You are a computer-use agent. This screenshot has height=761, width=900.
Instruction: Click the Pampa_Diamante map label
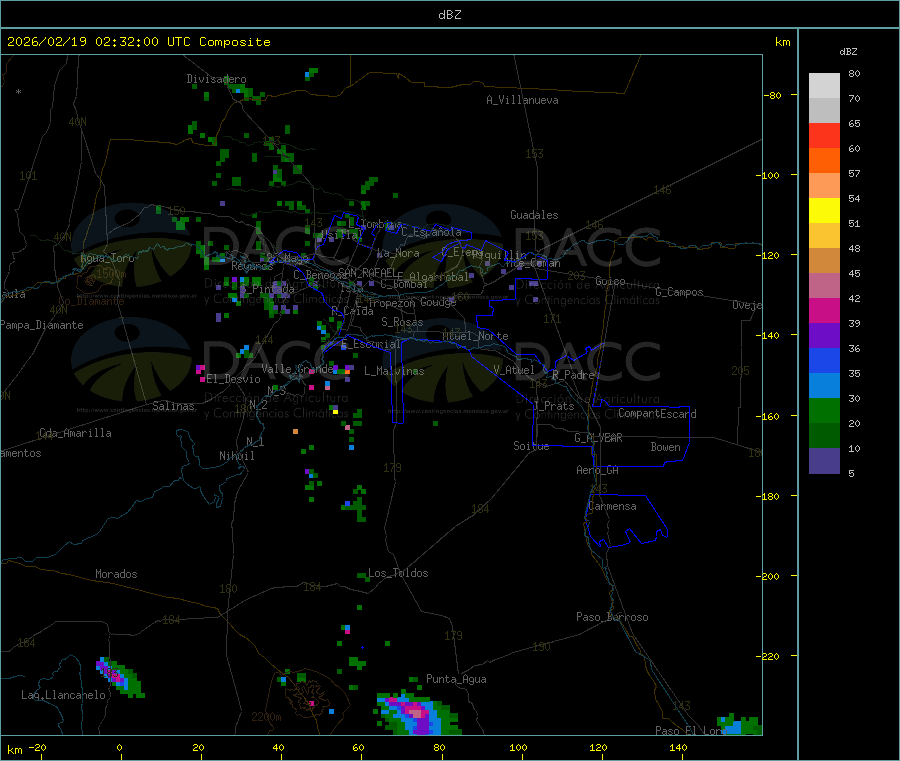point(42,325)
